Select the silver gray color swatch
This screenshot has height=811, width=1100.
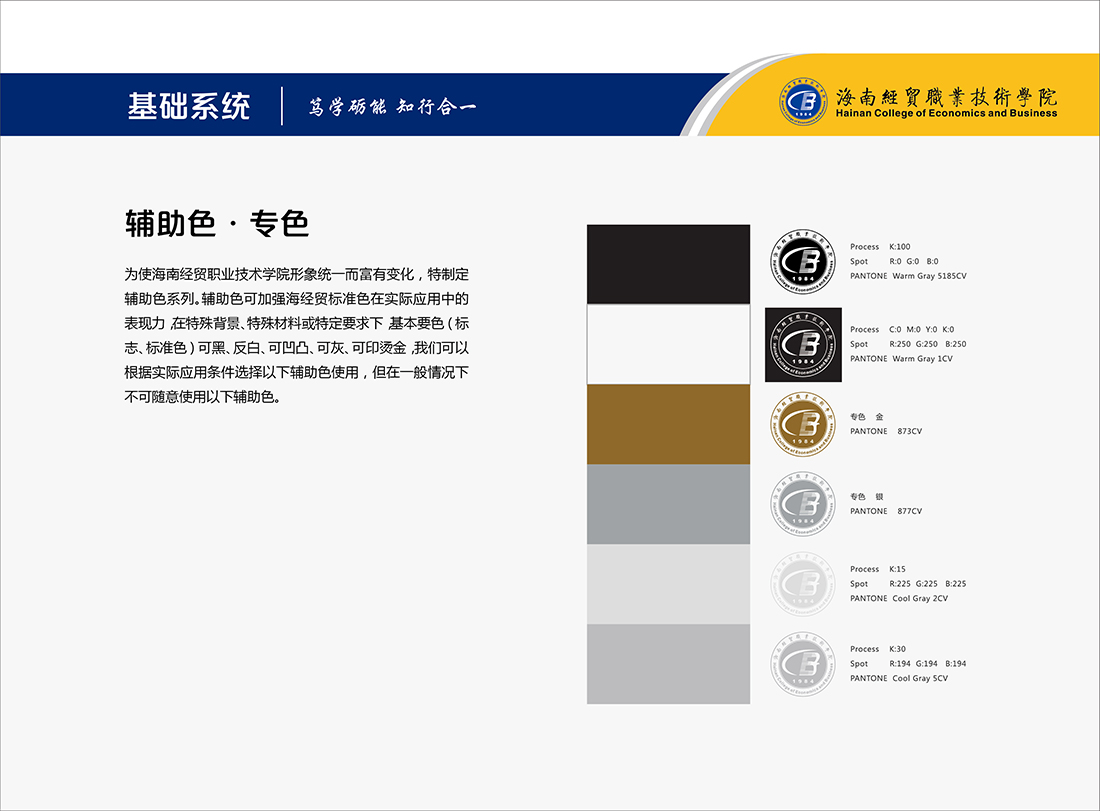pos(668,504)
